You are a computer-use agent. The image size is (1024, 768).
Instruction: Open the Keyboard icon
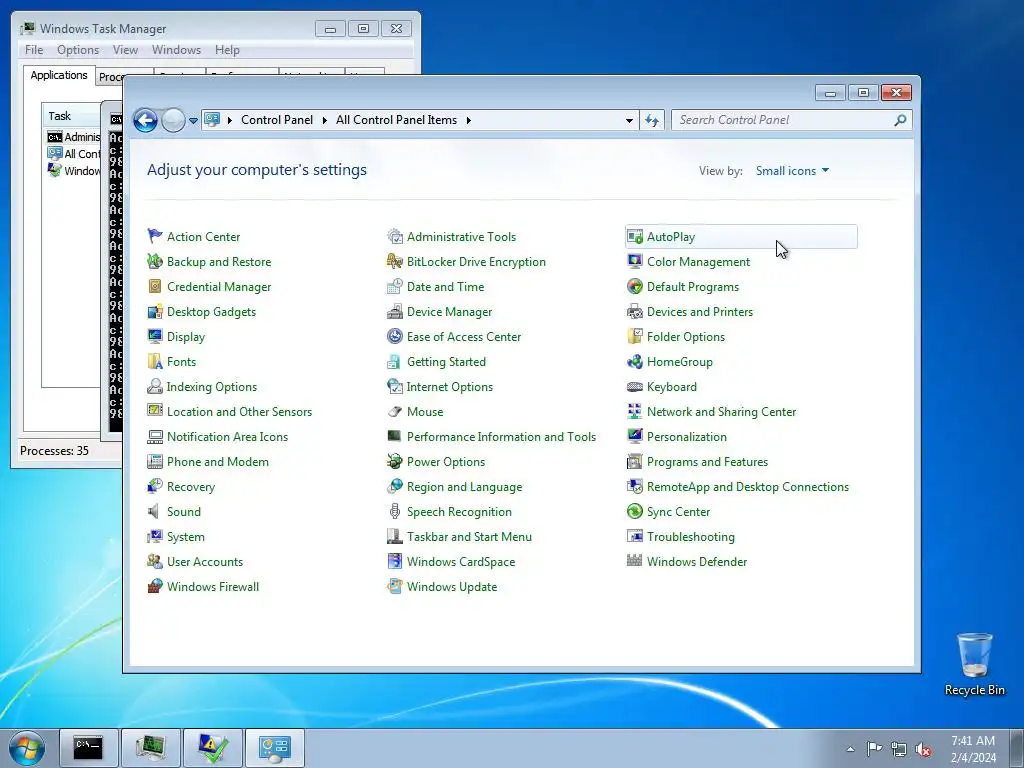coord(635,387)
